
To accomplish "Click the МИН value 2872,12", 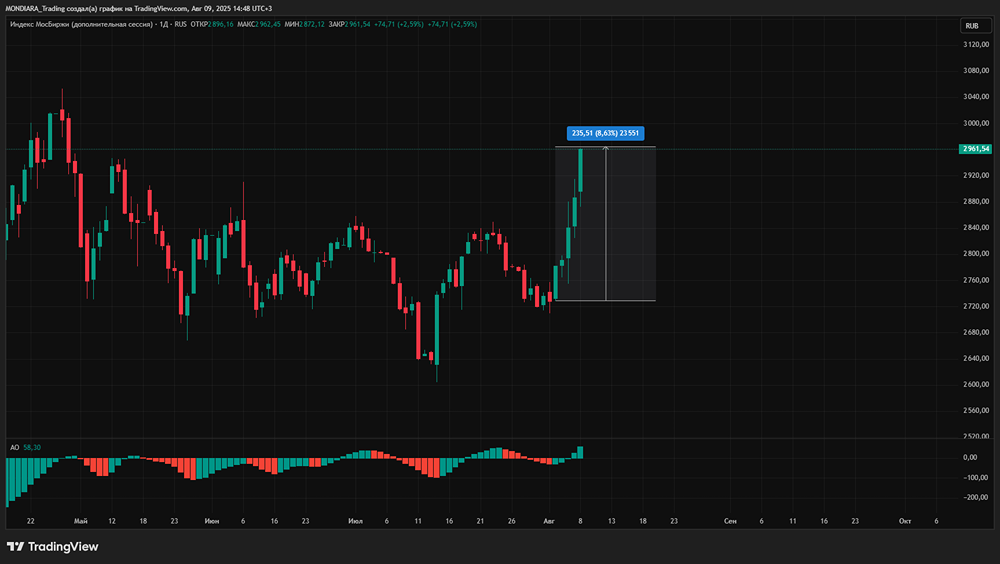I will point(312,24).
